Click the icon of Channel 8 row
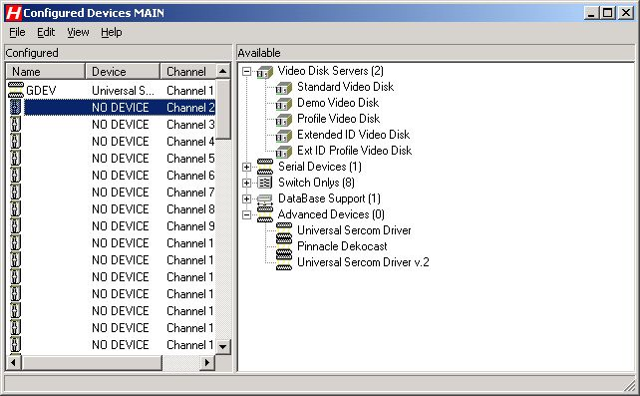640x396 pixels. pos(15,209)
